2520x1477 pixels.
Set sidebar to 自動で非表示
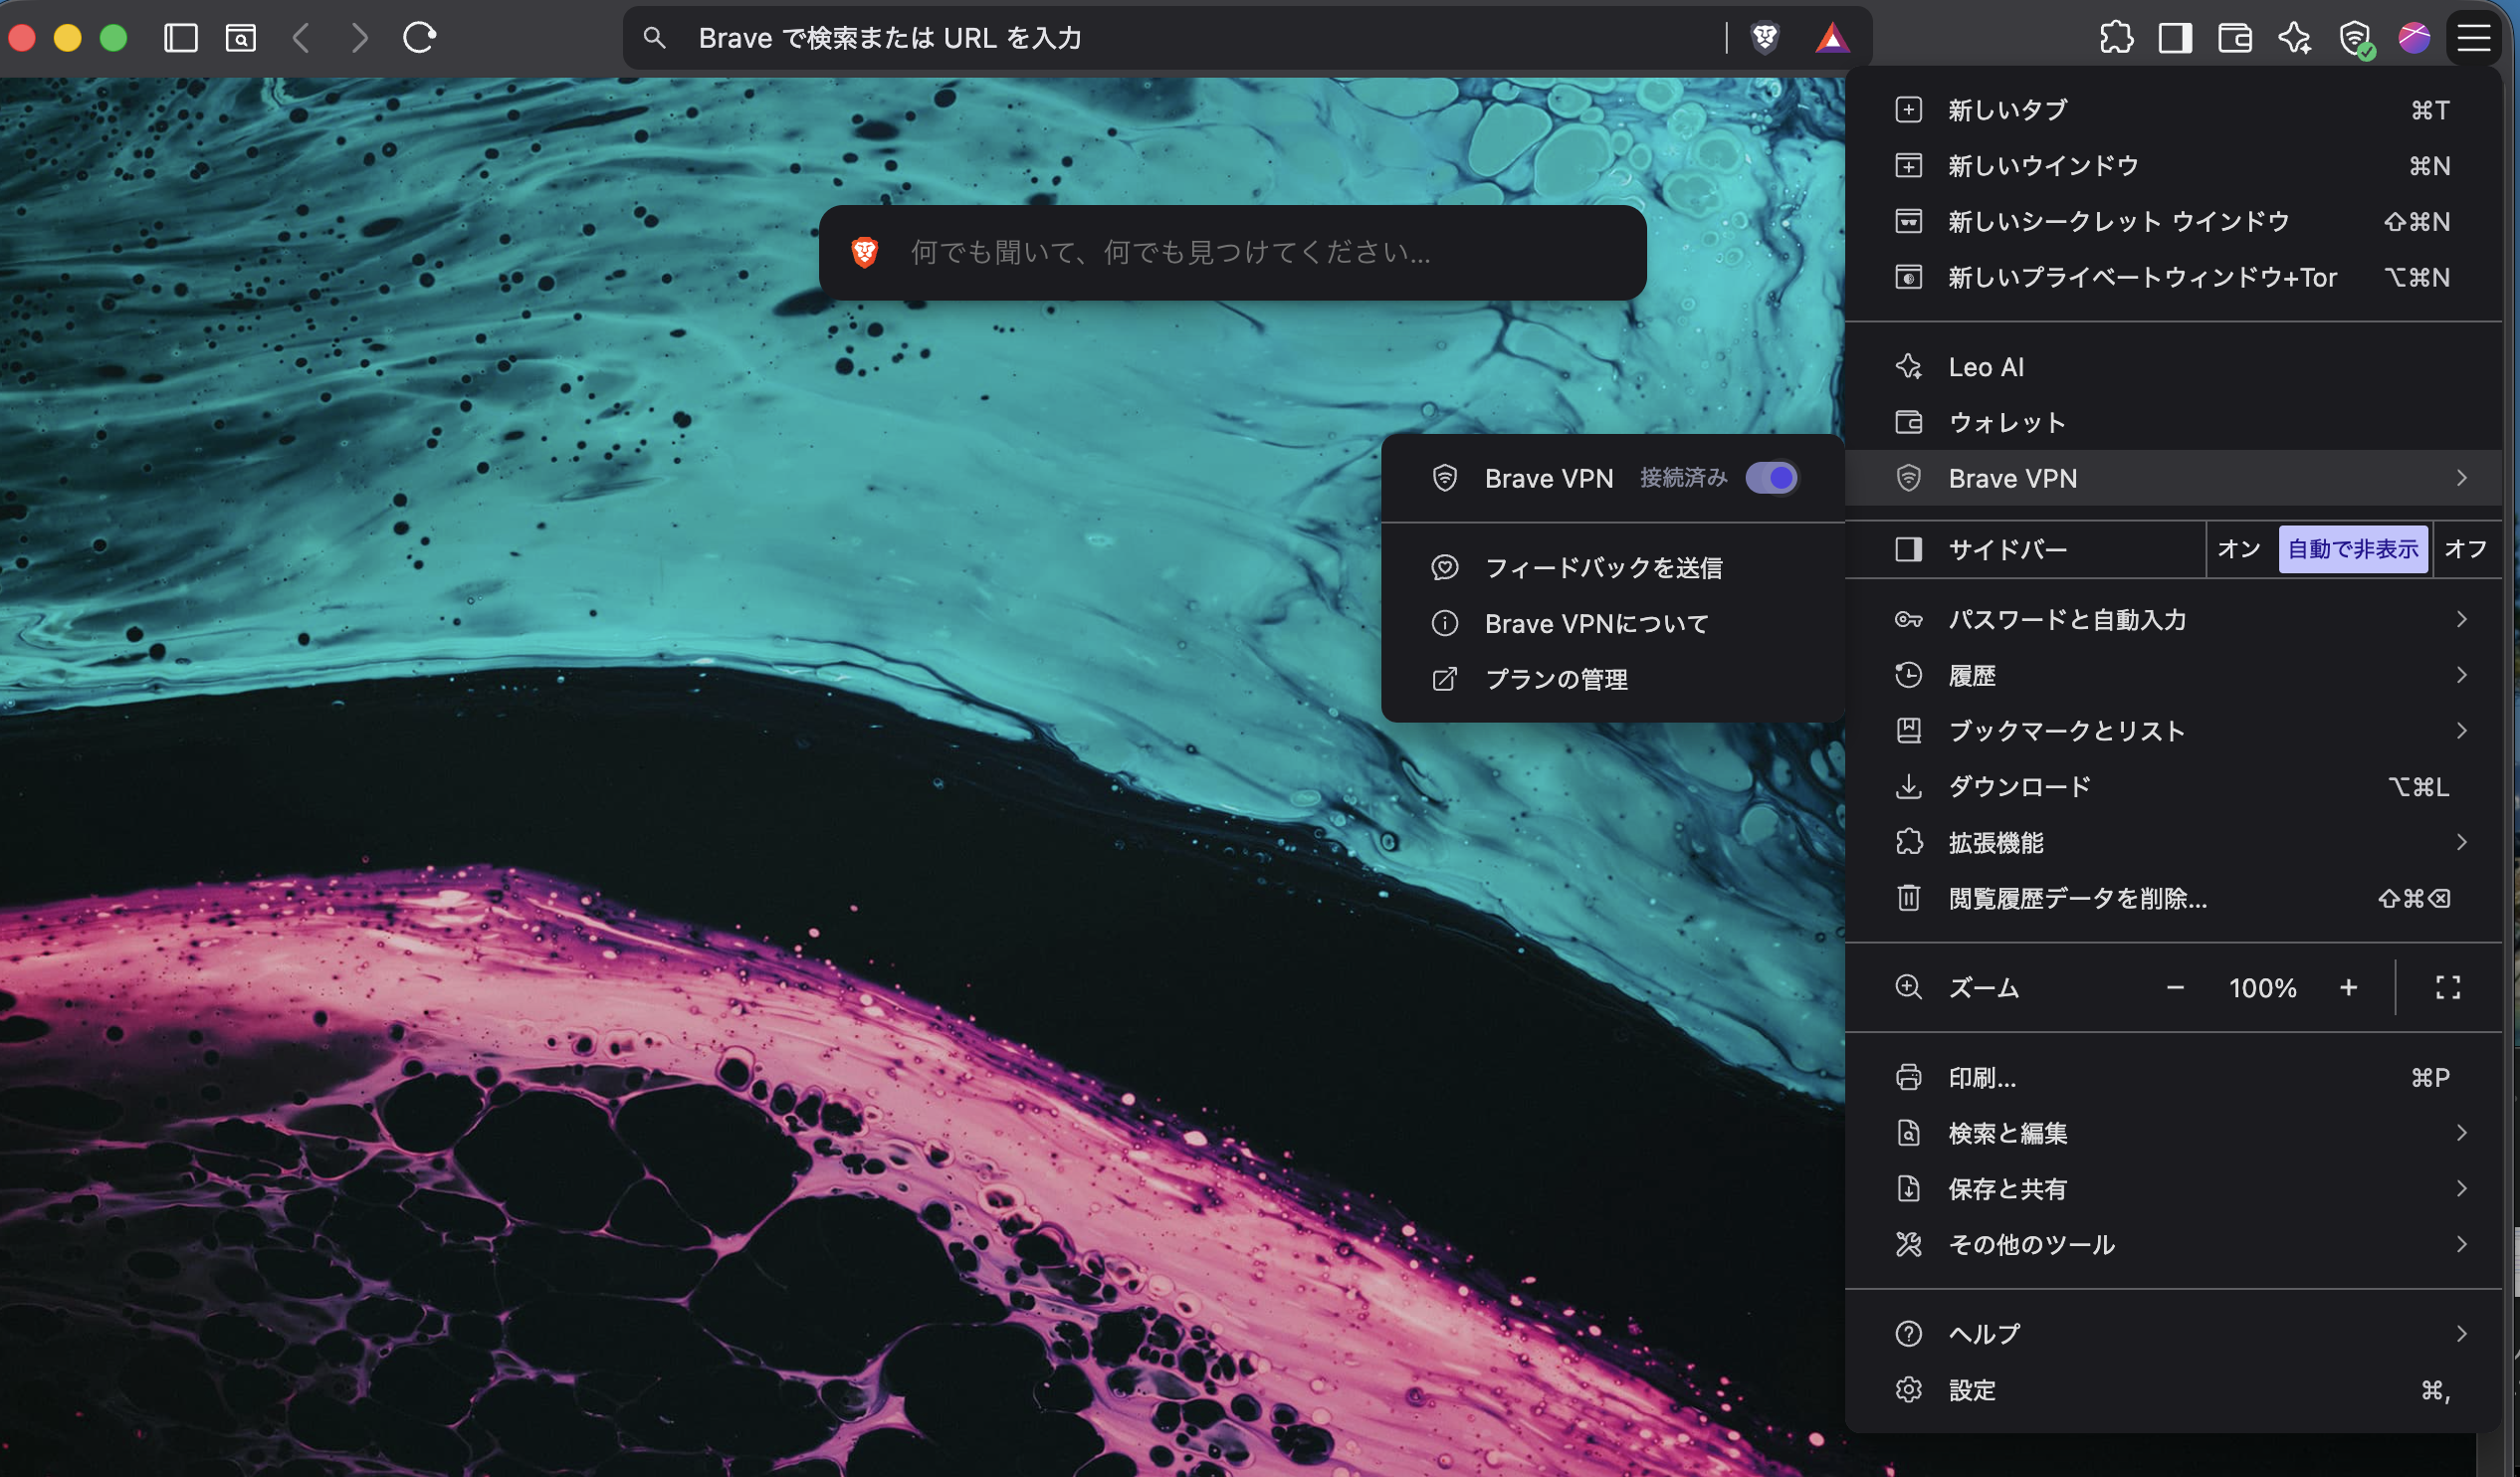click(2353, 549)
